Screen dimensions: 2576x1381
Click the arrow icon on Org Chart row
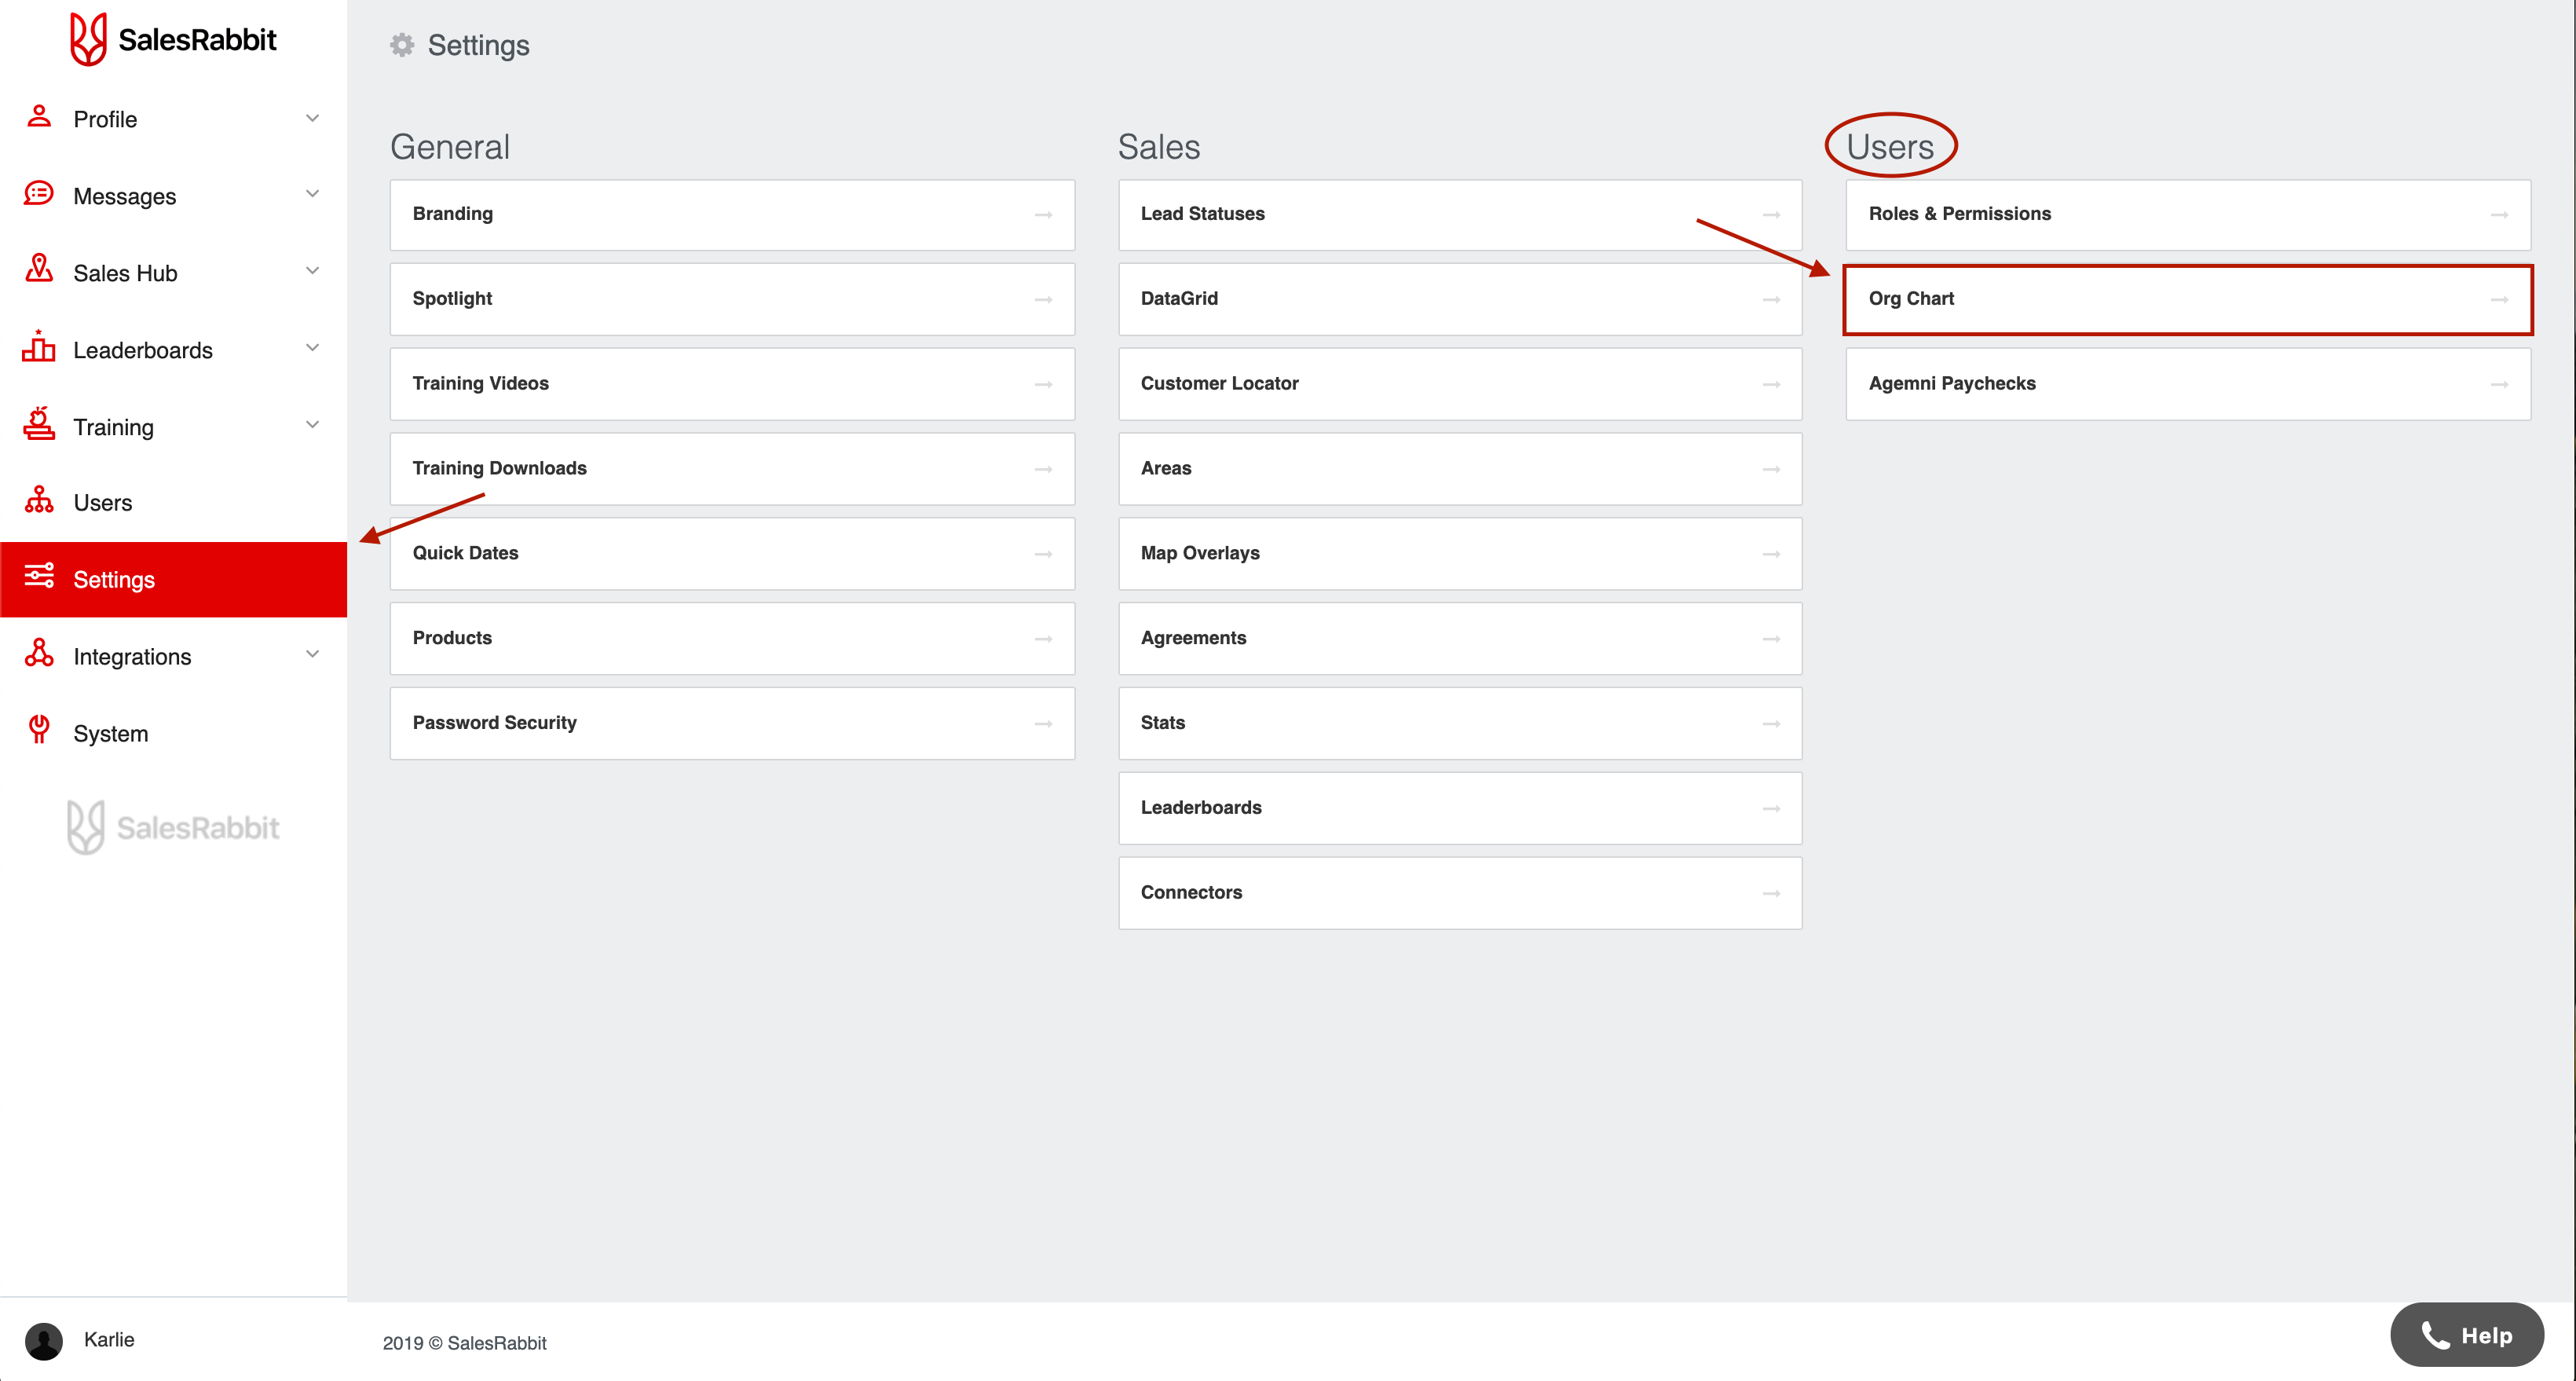pos(2500,300)
